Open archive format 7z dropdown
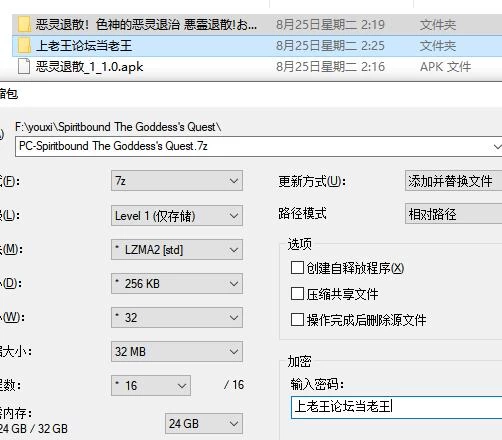Image resolution: width=502 pixels, height=440 pixels. pos(177,181)
